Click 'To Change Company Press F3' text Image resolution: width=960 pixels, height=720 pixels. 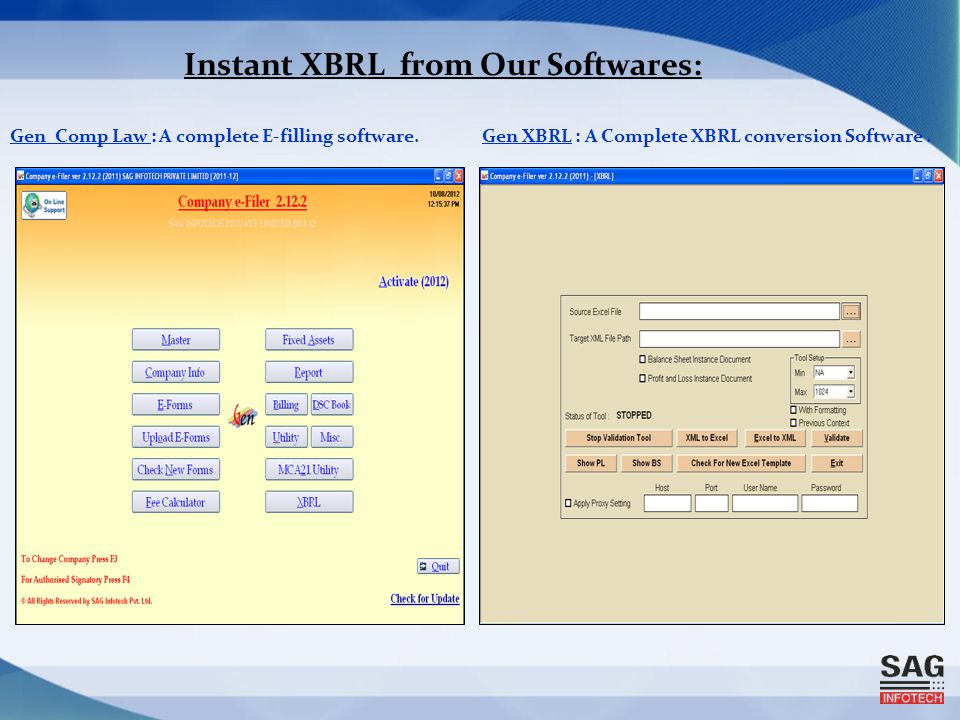69,559
